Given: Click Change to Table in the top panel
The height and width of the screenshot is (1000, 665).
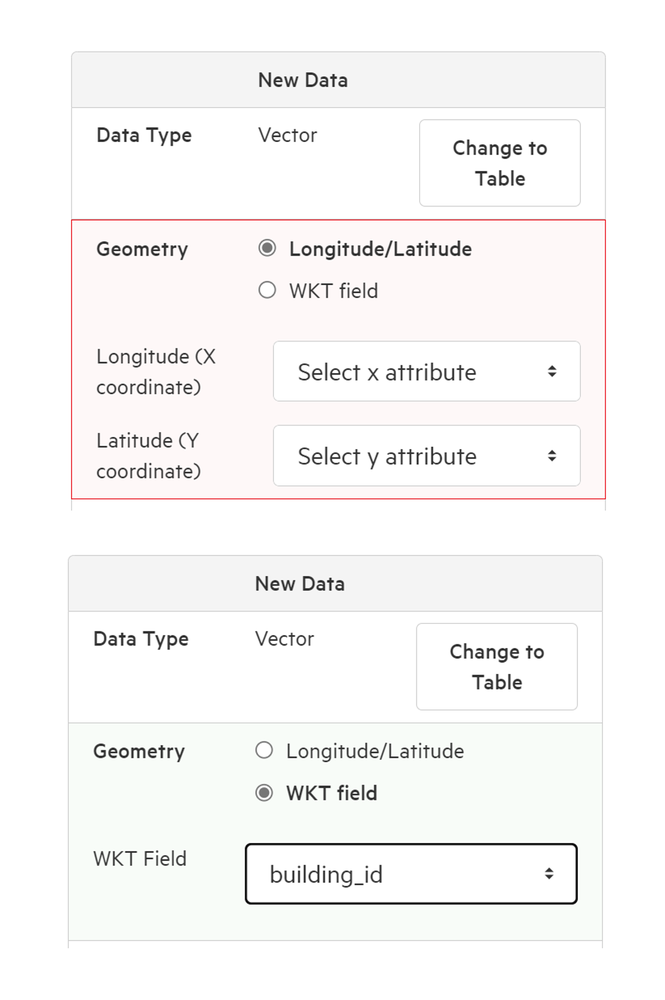Looking at the screenshot, I should click(499, 163).
